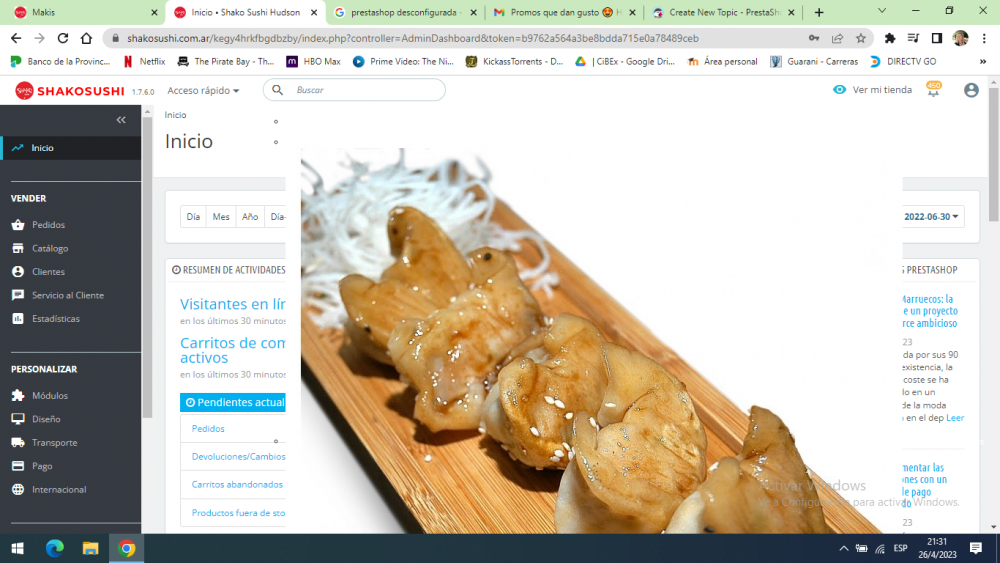This screenshot has width=1000, height=563.
Task: Click the Ver mi tienda eye icon
Action: [x=839, y=90]
